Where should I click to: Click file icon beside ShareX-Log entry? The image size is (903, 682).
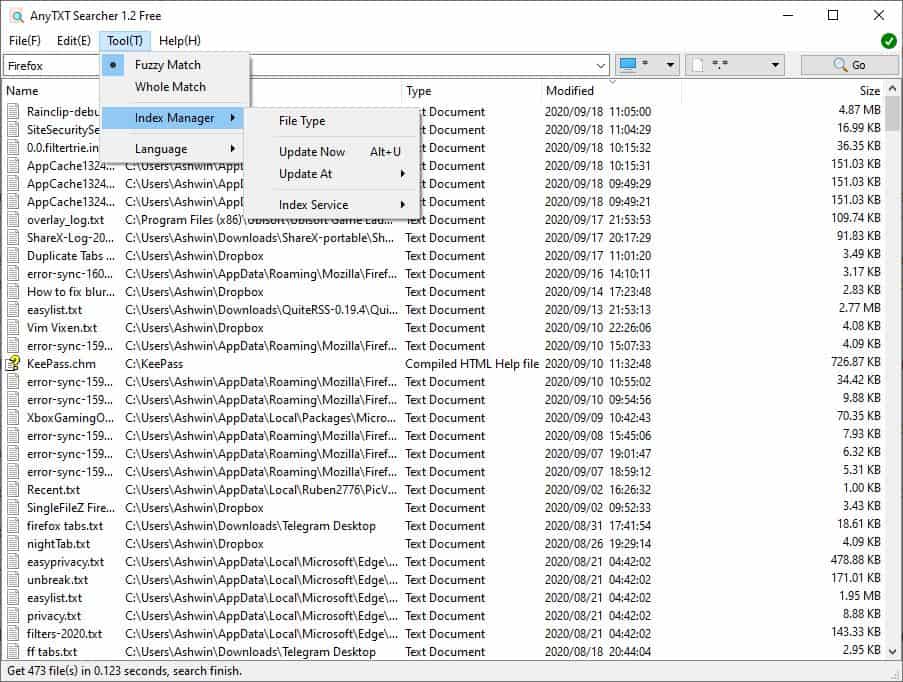pos(13,238)
